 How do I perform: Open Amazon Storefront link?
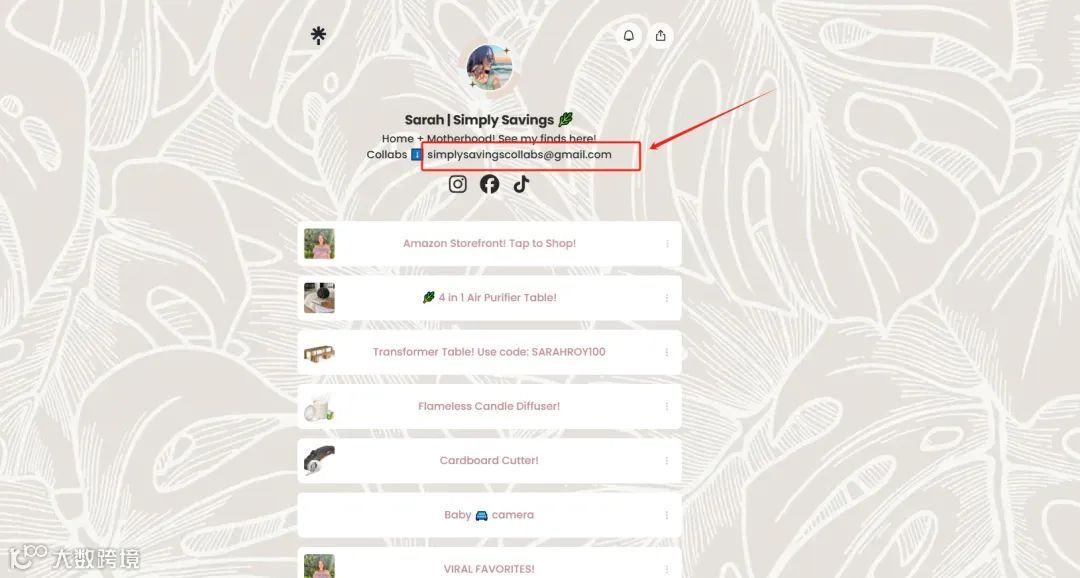(489, 243)
